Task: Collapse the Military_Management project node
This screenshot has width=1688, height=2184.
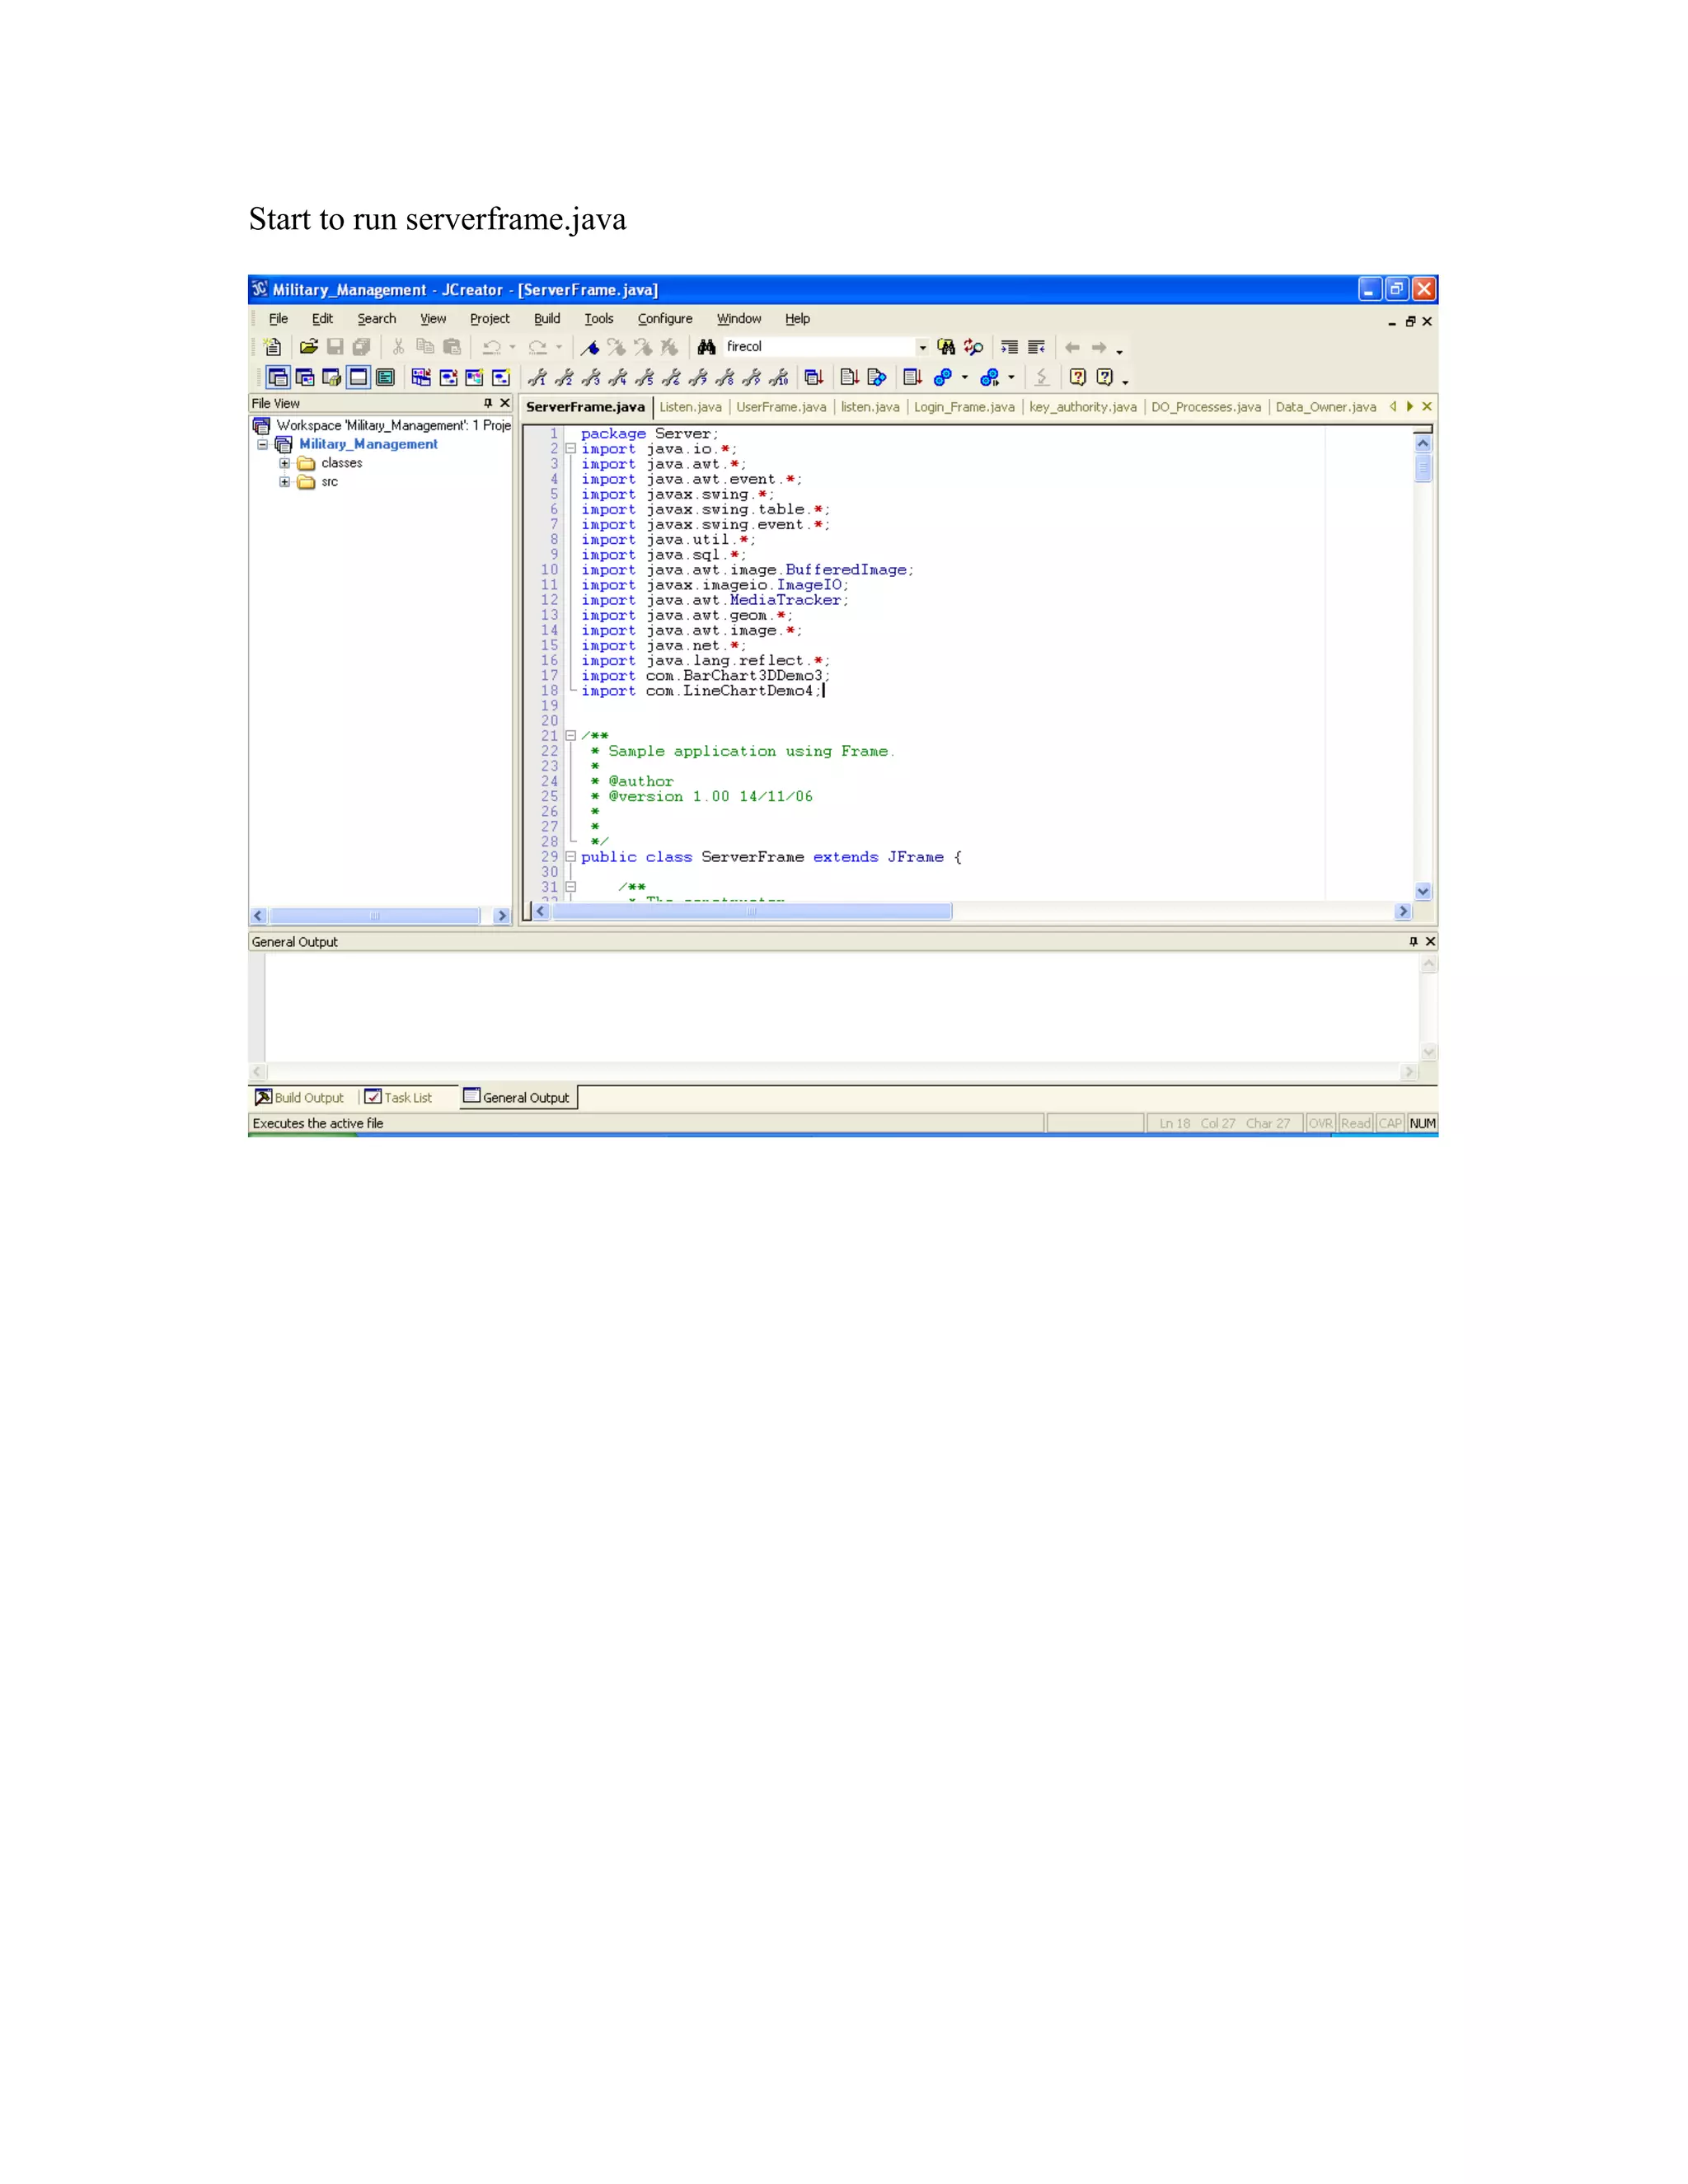Action: tap(263, 444)
